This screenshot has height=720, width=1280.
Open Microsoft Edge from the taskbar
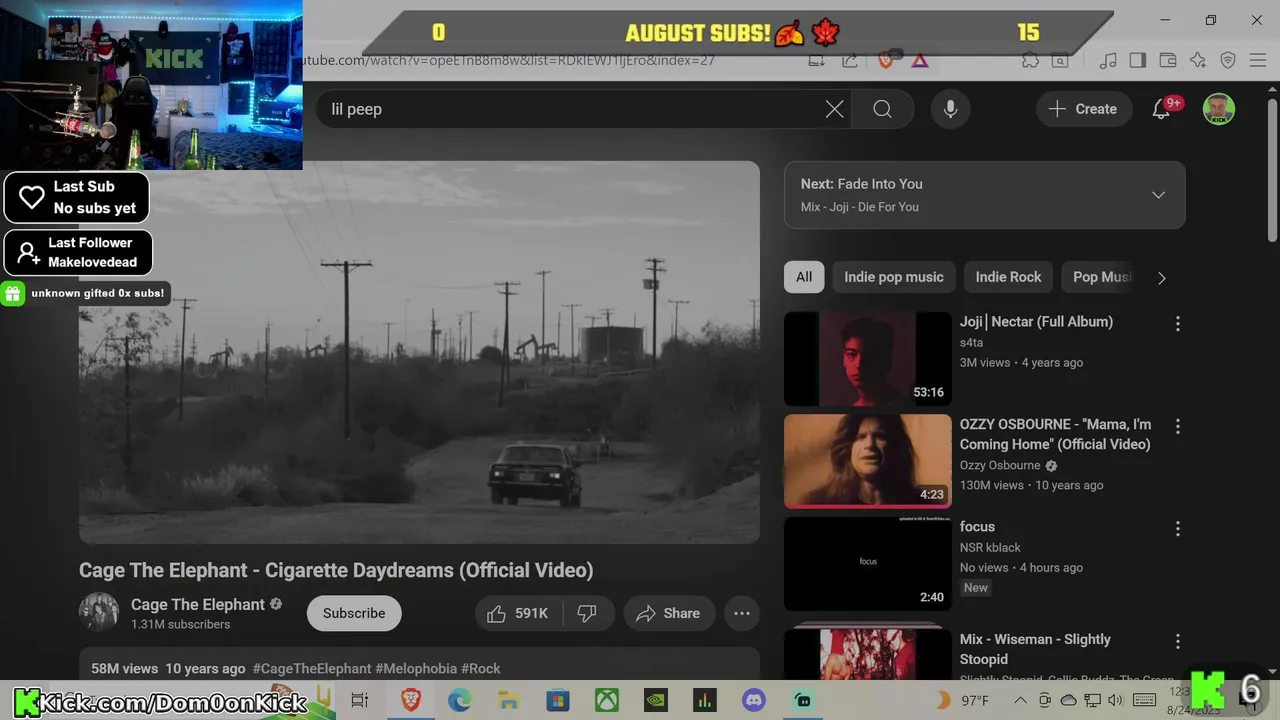(459, 700)
